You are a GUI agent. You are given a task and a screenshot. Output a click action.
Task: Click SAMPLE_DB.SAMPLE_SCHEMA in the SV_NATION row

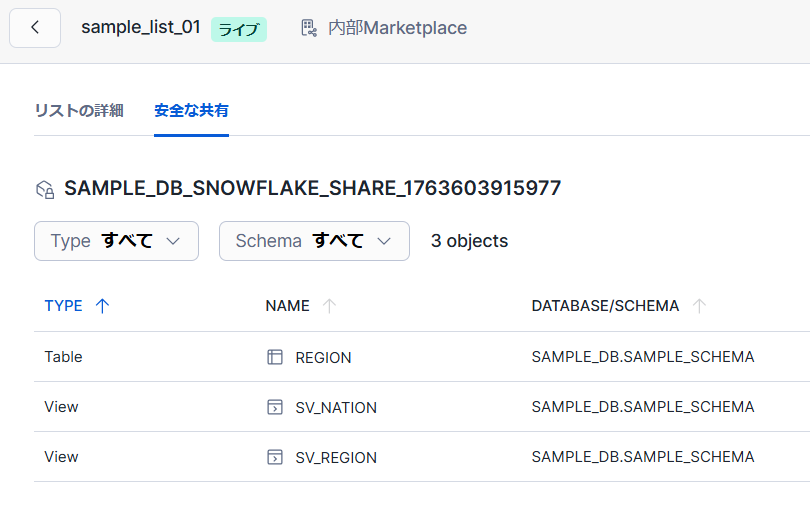[x=643, y=407]
